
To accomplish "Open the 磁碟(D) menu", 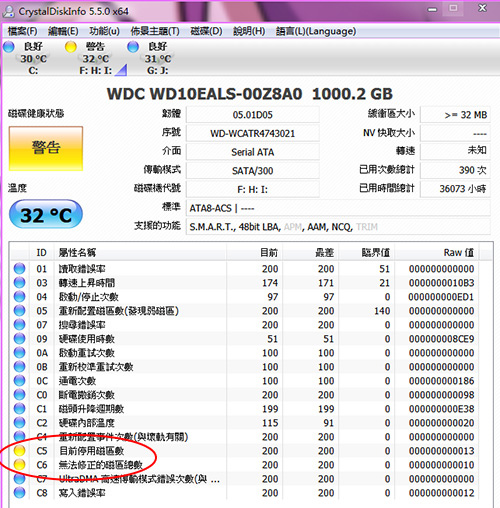I will coord(206,31).
